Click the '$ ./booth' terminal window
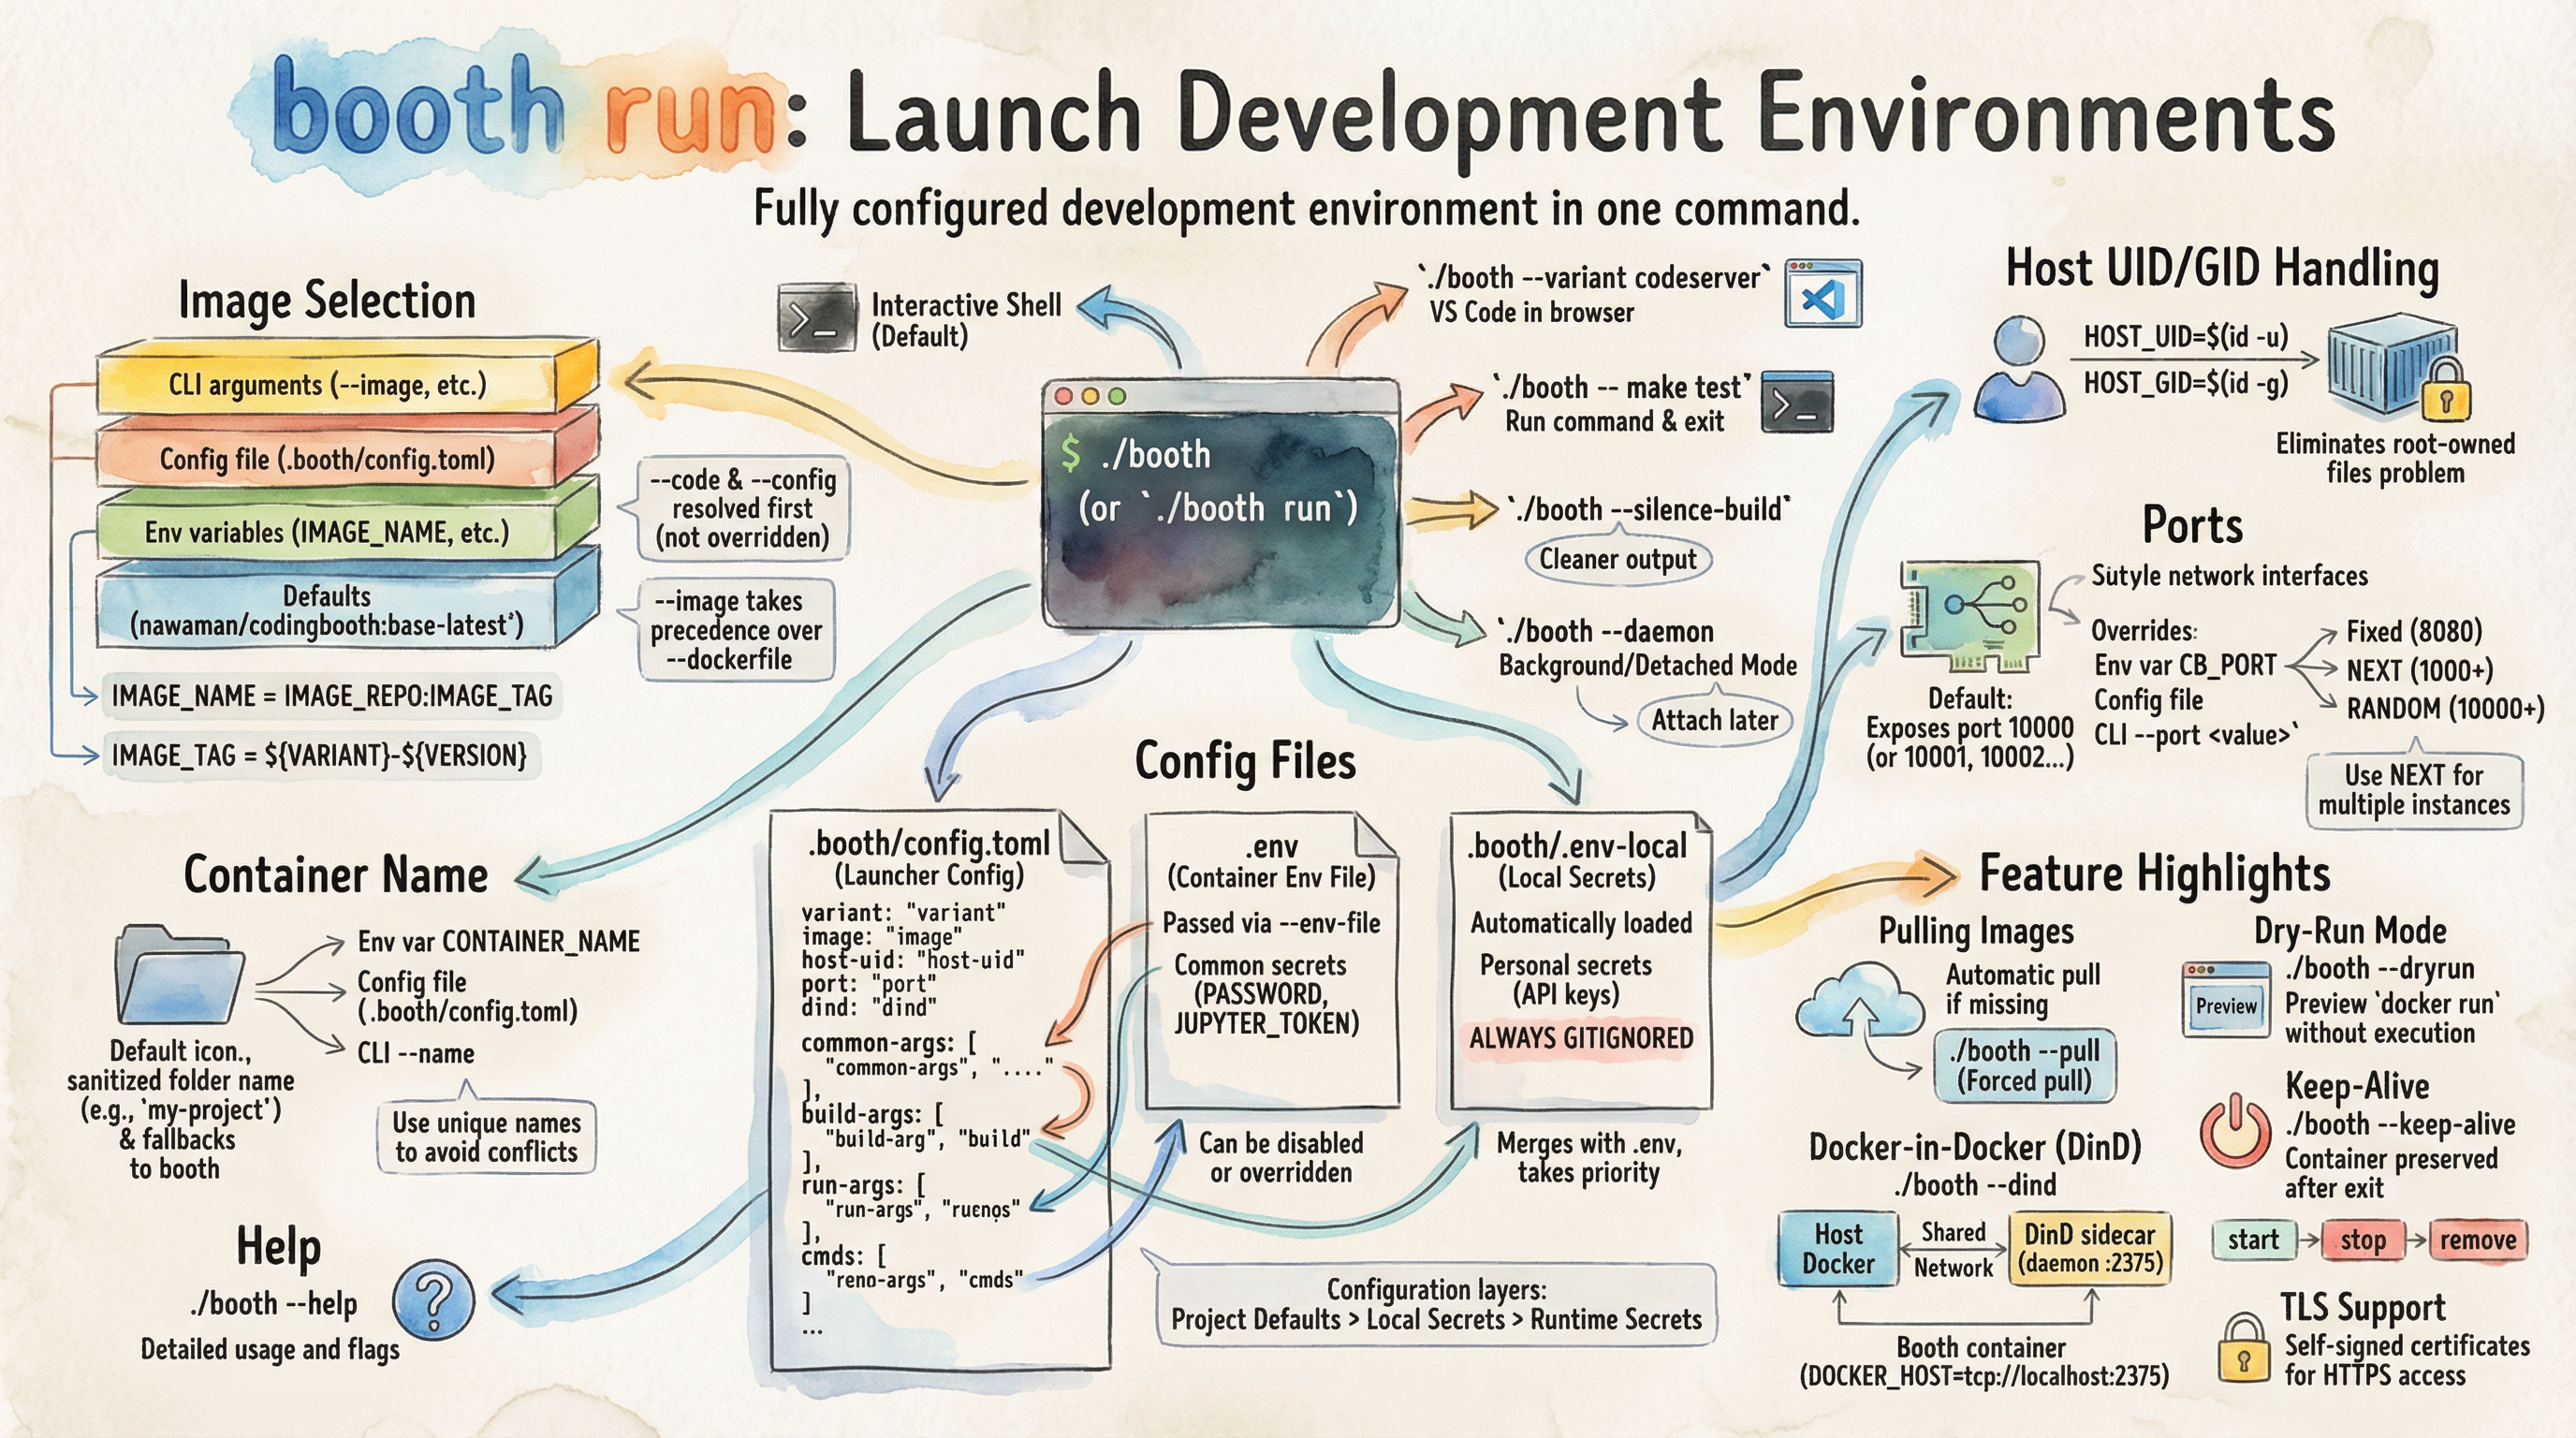Image resolution: width=2576 pixels, height=1438 pixels. point(1220,503)
